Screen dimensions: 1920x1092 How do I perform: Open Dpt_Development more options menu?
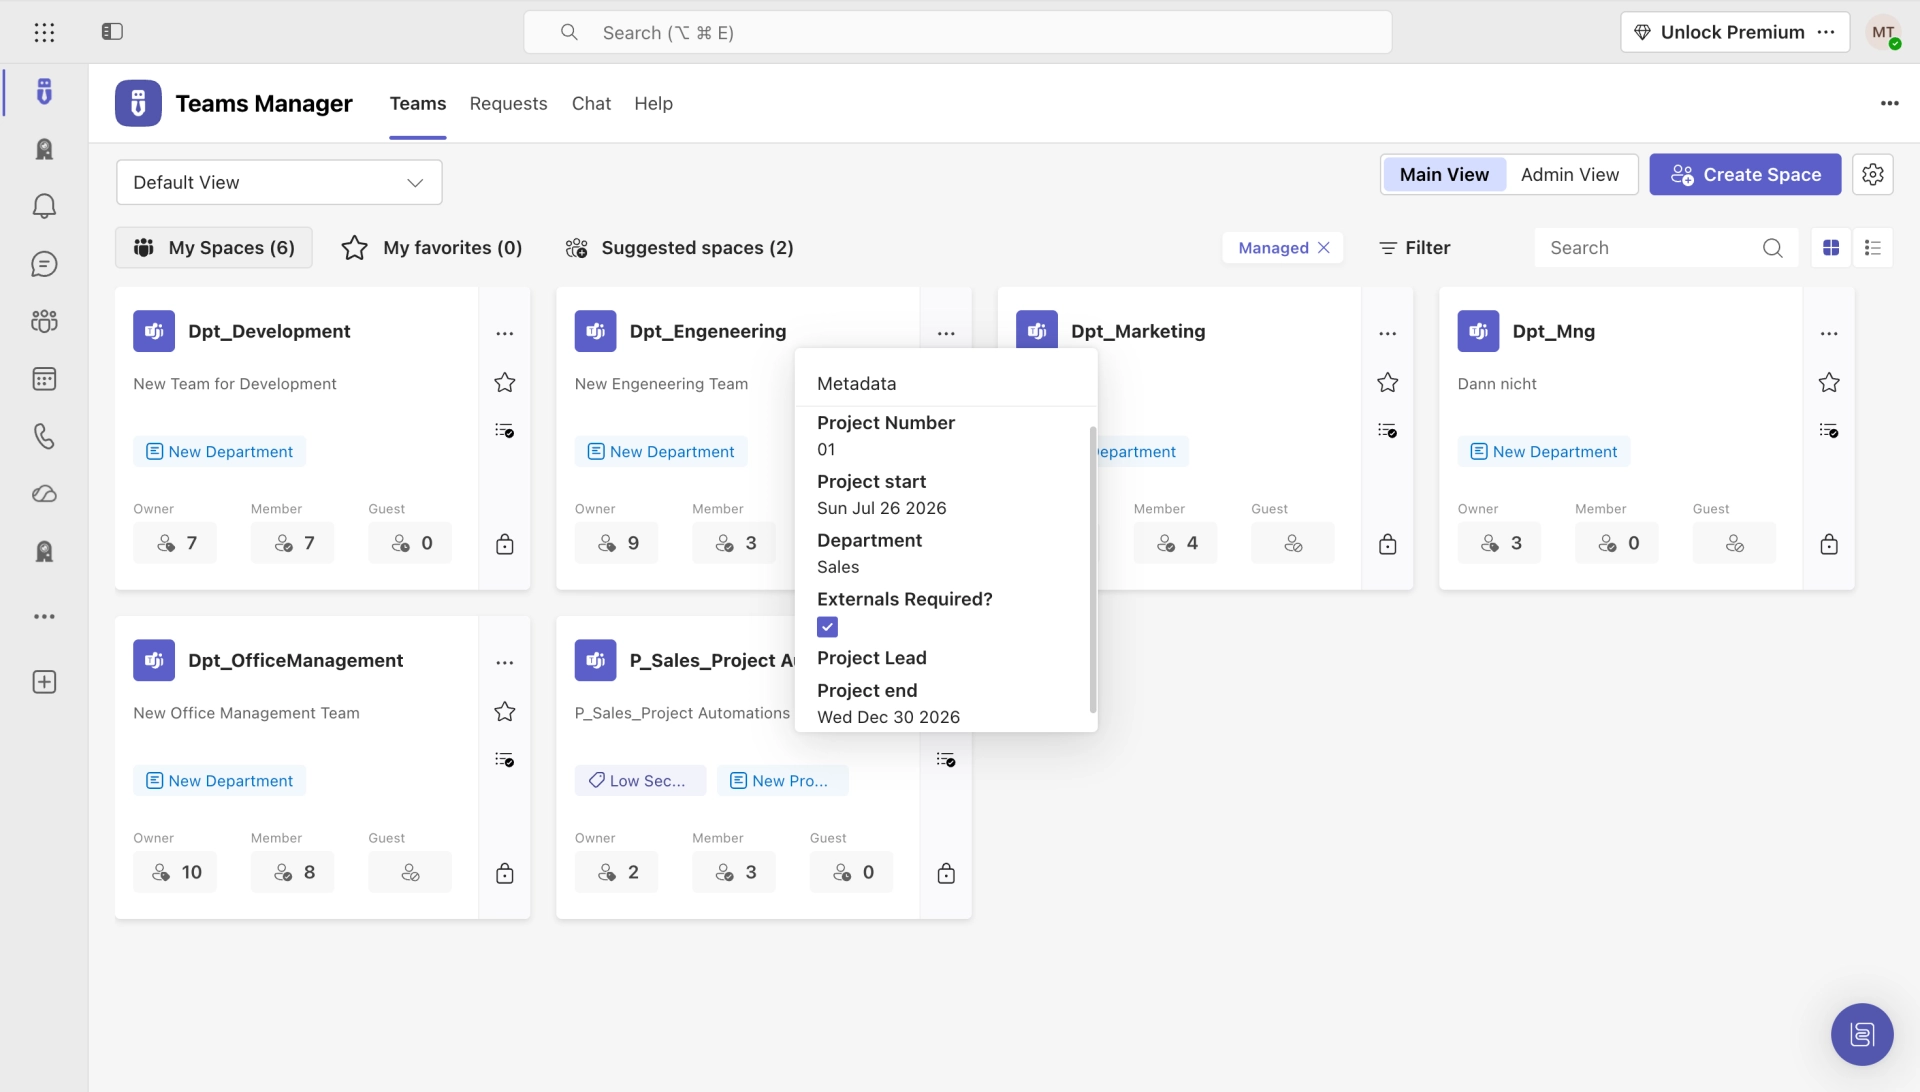(x=505, y=334)
